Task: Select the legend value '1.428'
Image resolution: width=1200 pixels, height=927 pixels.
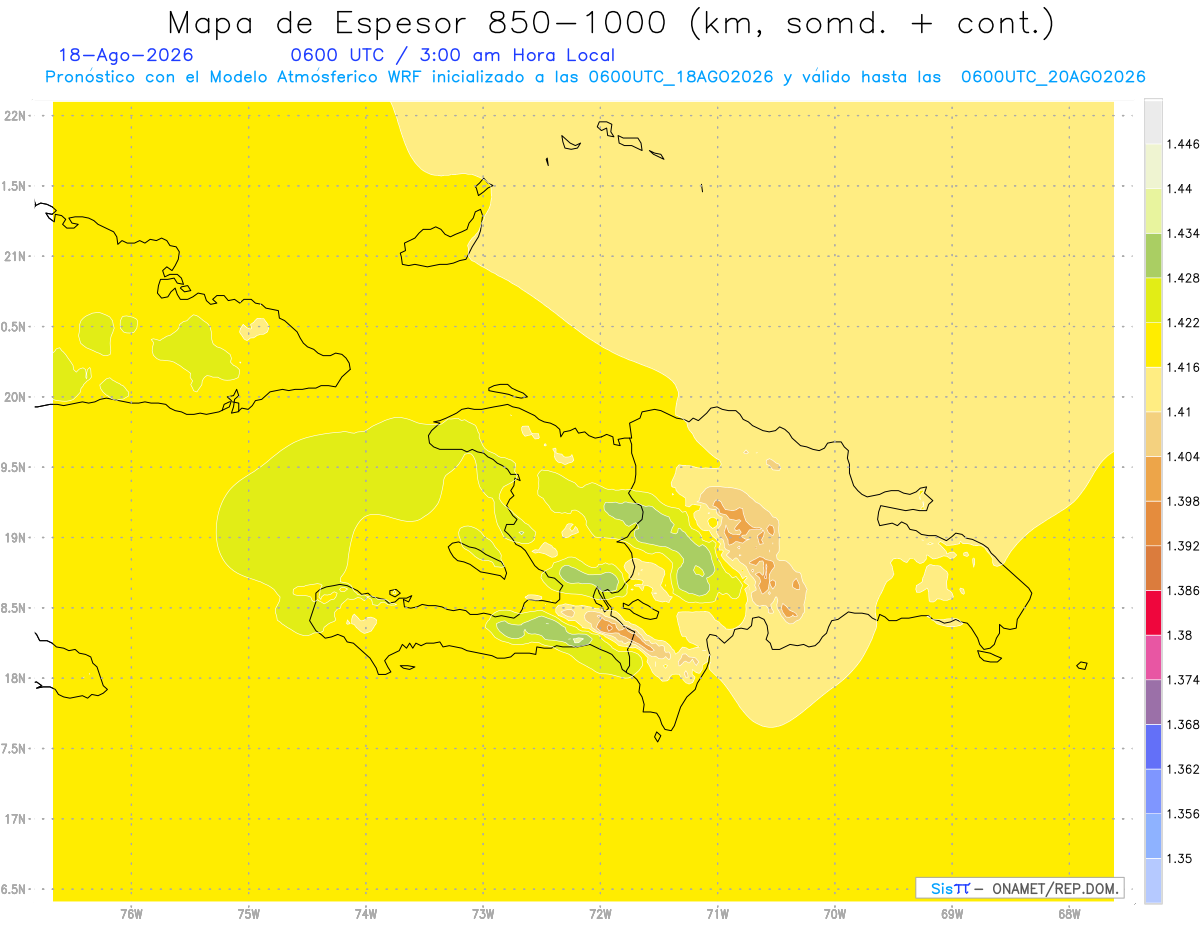Action: click(1183, 278)
